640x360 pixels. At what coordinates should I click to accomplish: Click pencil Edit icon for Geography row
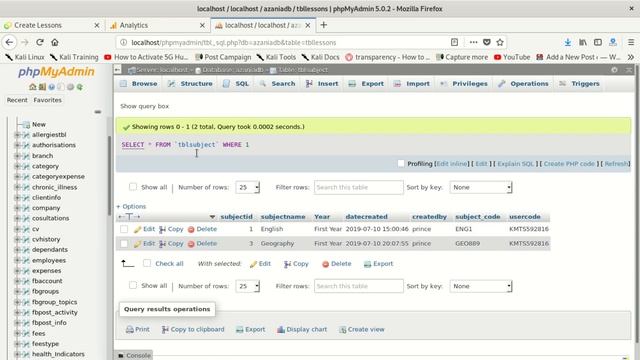(138, 244)
